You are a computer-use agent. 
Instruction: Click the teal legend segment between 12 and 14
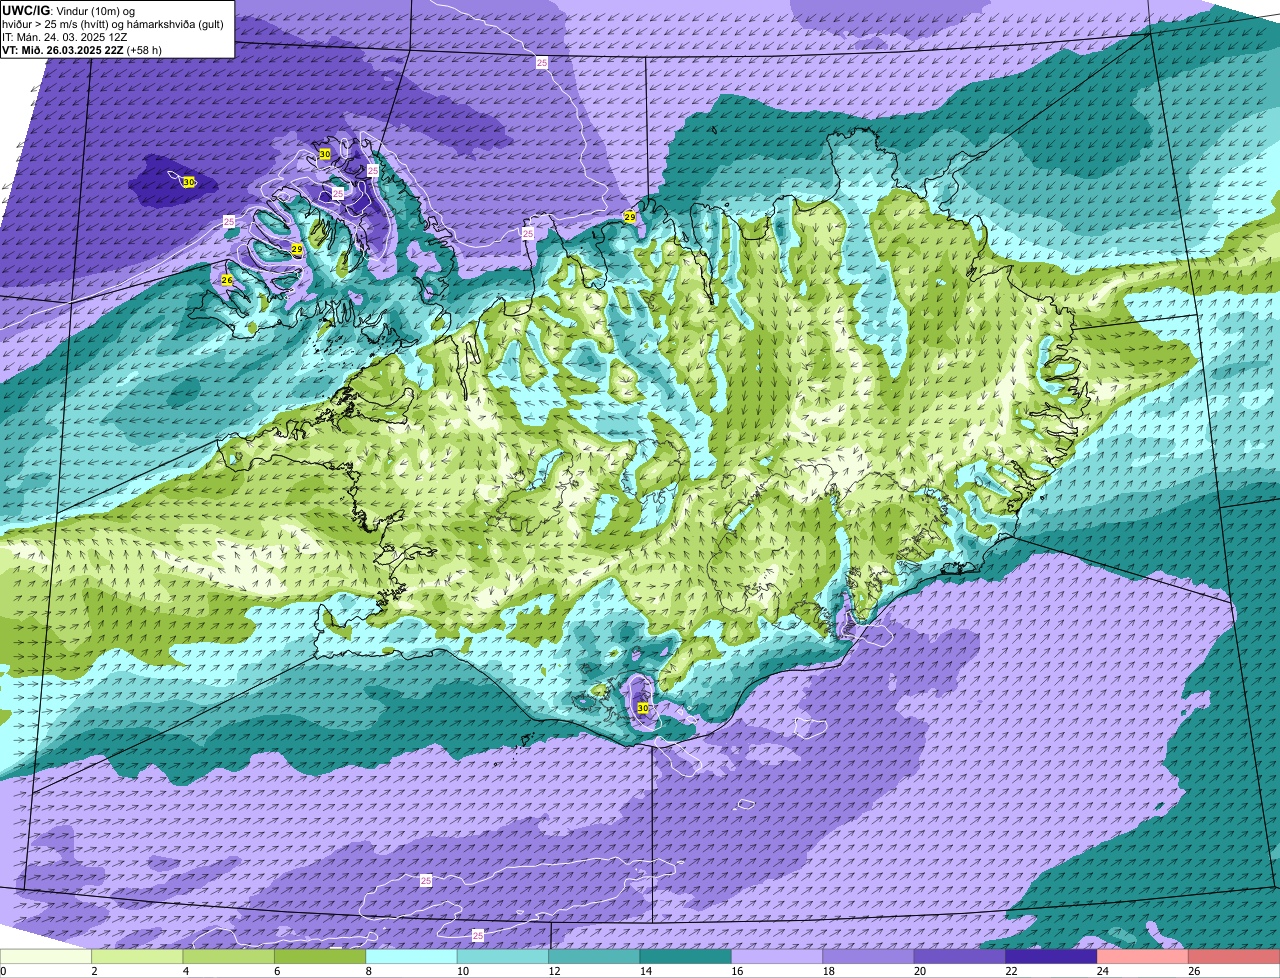click(594, 957)
